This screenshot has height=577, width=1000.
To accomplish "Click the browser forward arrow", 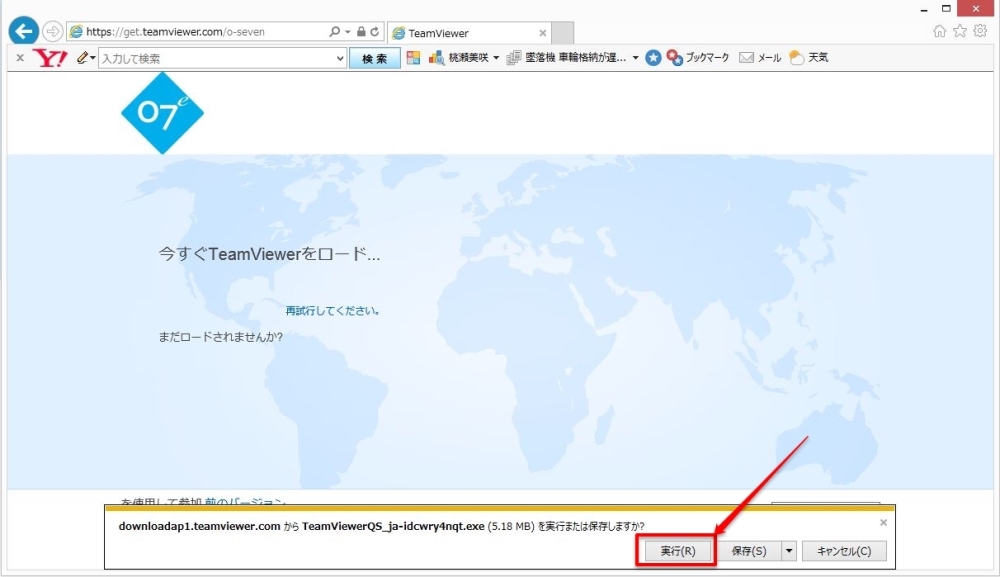I will [x=53, y=31].
